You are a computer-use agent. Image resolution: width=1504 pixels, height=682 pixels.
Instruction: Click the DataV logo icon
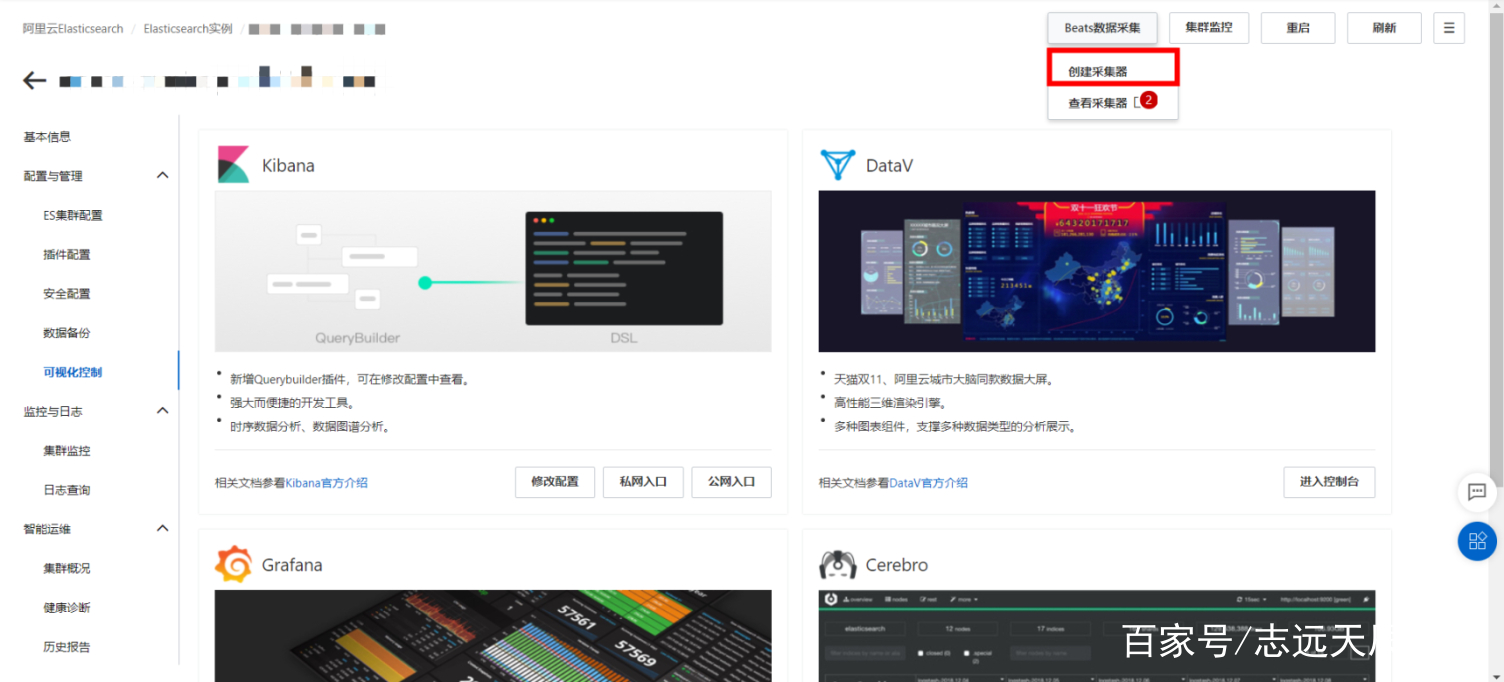pyautogui.click(x=837, y=165)
